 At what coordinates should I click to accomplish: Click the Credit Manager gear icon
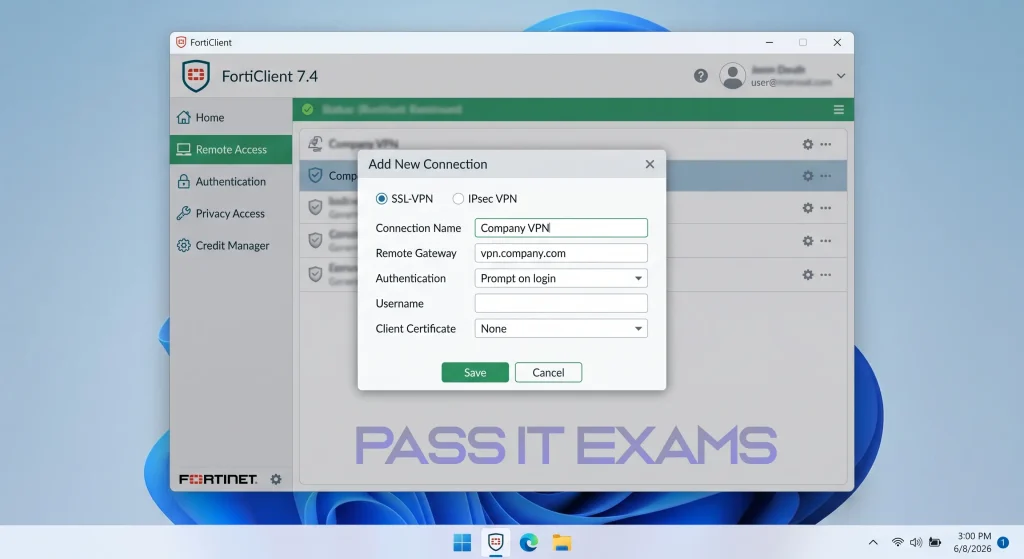point(184,246)
